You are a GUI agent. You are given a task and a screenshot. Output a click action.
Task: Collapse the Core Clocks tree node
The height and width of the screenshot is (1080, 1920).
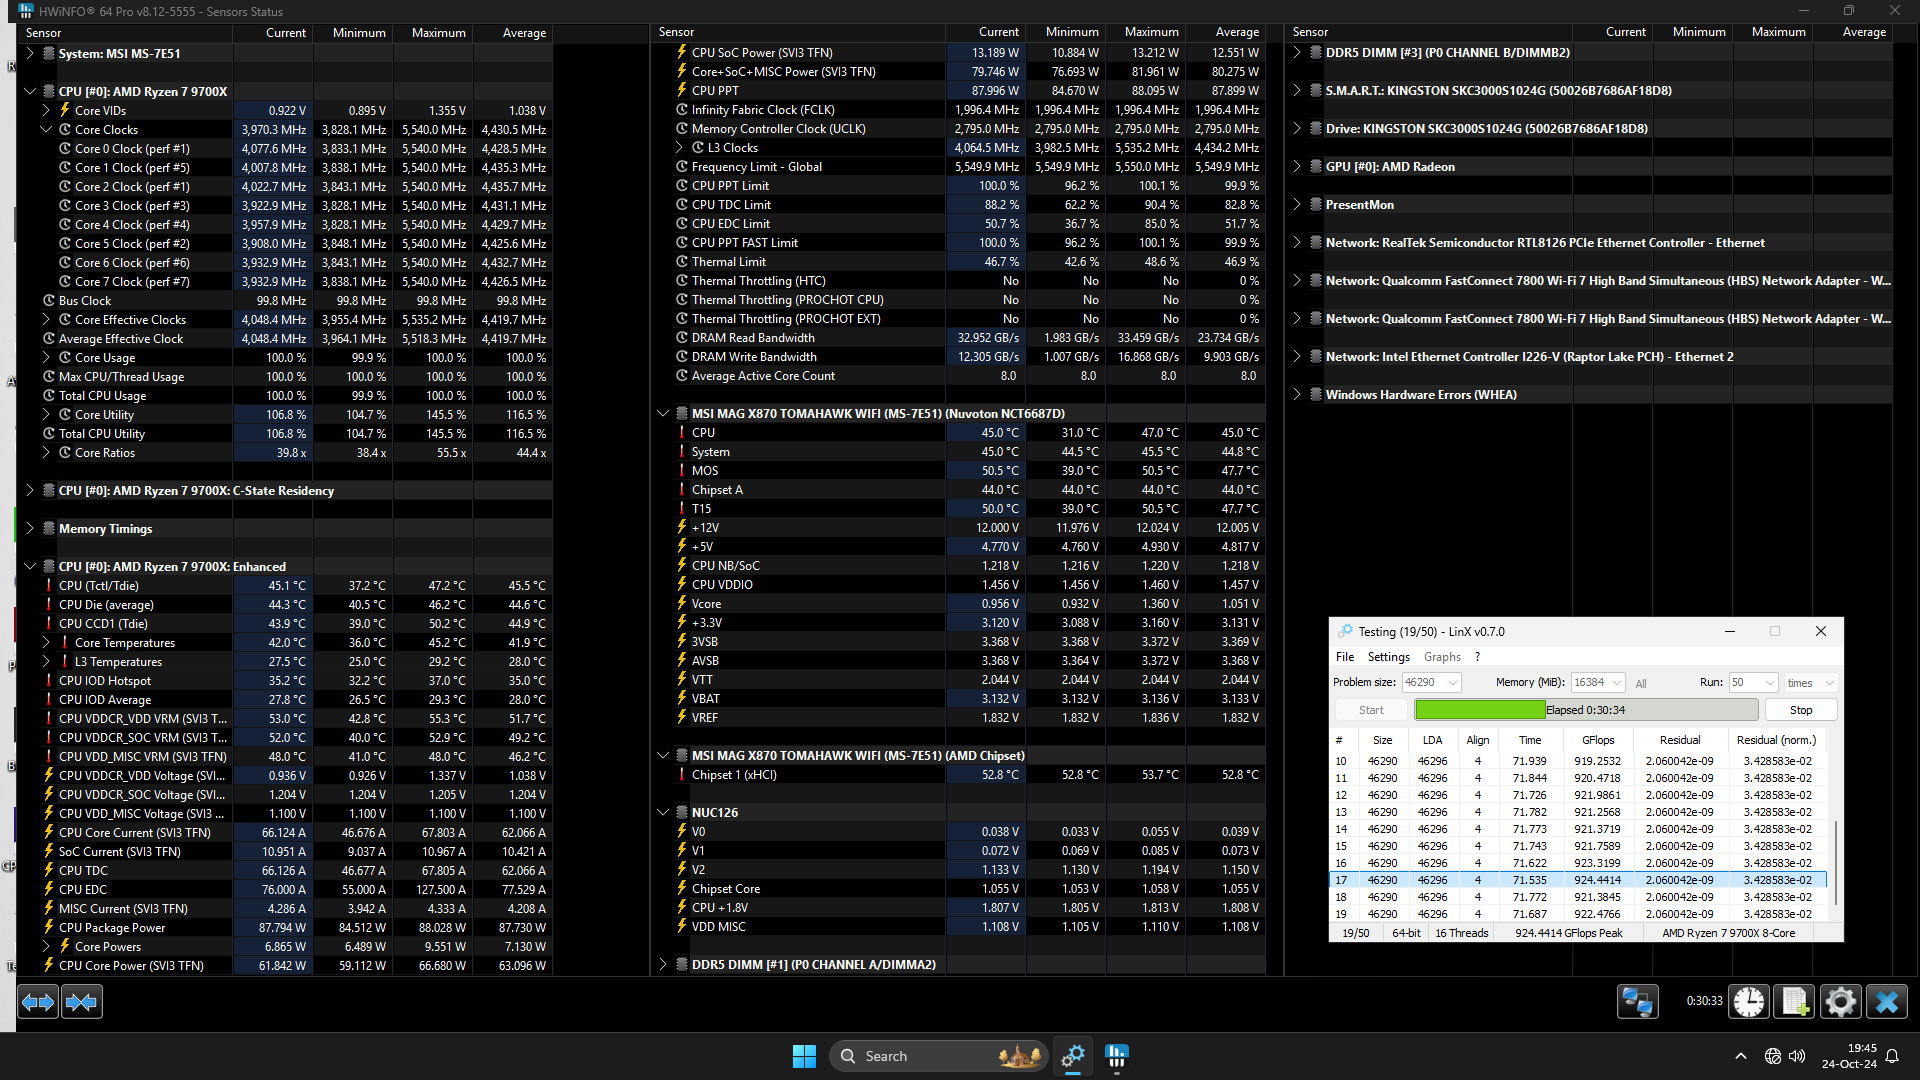coord(46,130)
